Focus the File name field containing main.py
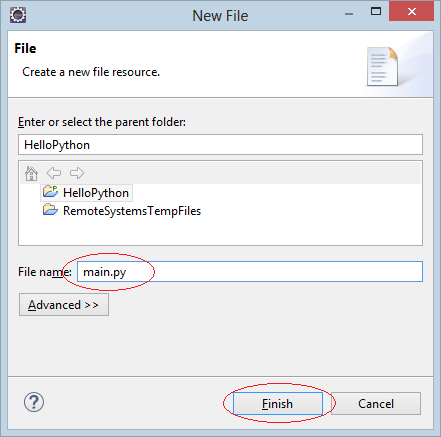Screen dimensions: 441x437 [250, 272]
